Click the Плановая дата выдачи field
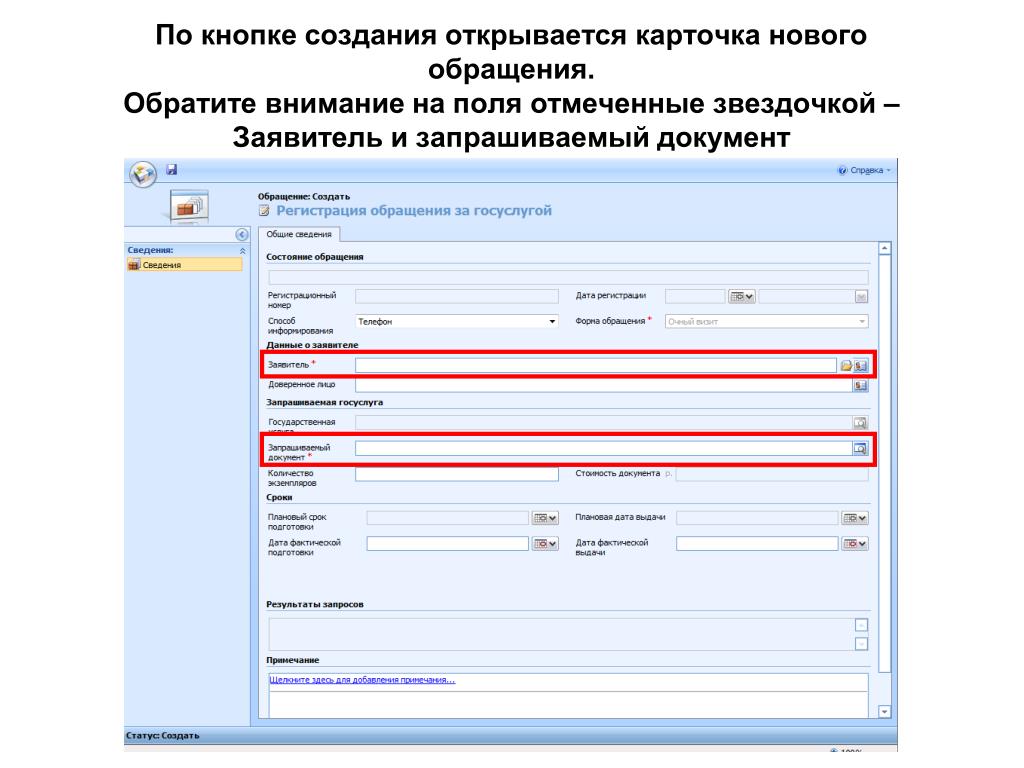 [x=757, y=519]
